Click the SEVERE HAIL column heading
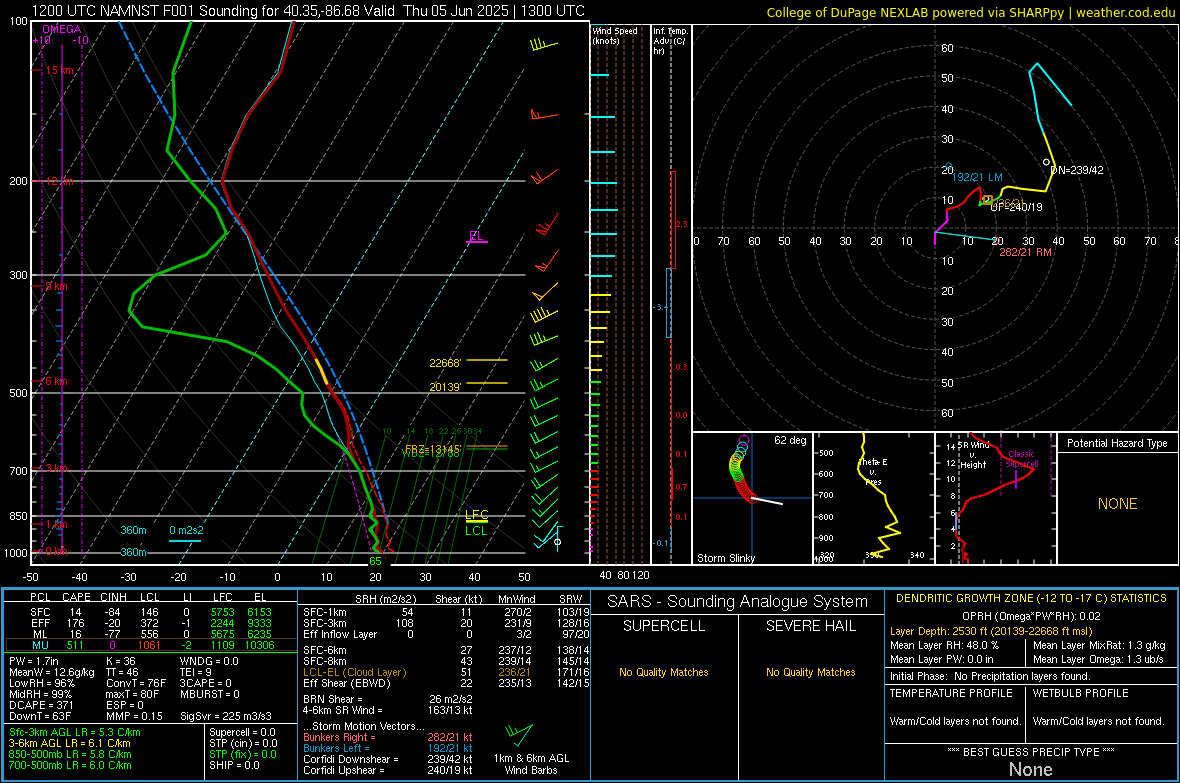The image size is (1180, 783). click(810, 626)
